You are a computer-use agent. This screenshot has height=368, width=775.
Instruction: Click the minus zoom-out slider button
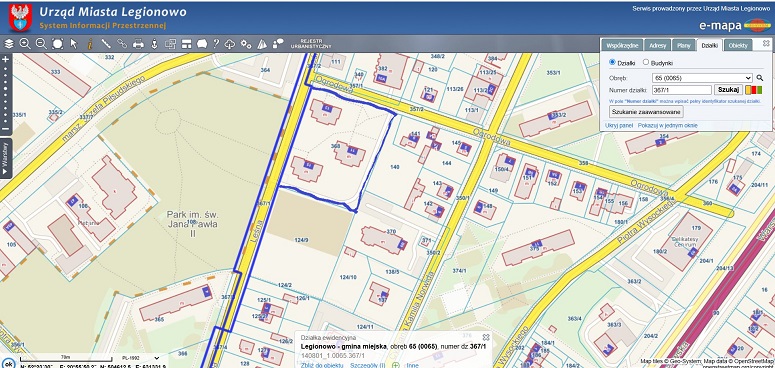tap(5, 129)
